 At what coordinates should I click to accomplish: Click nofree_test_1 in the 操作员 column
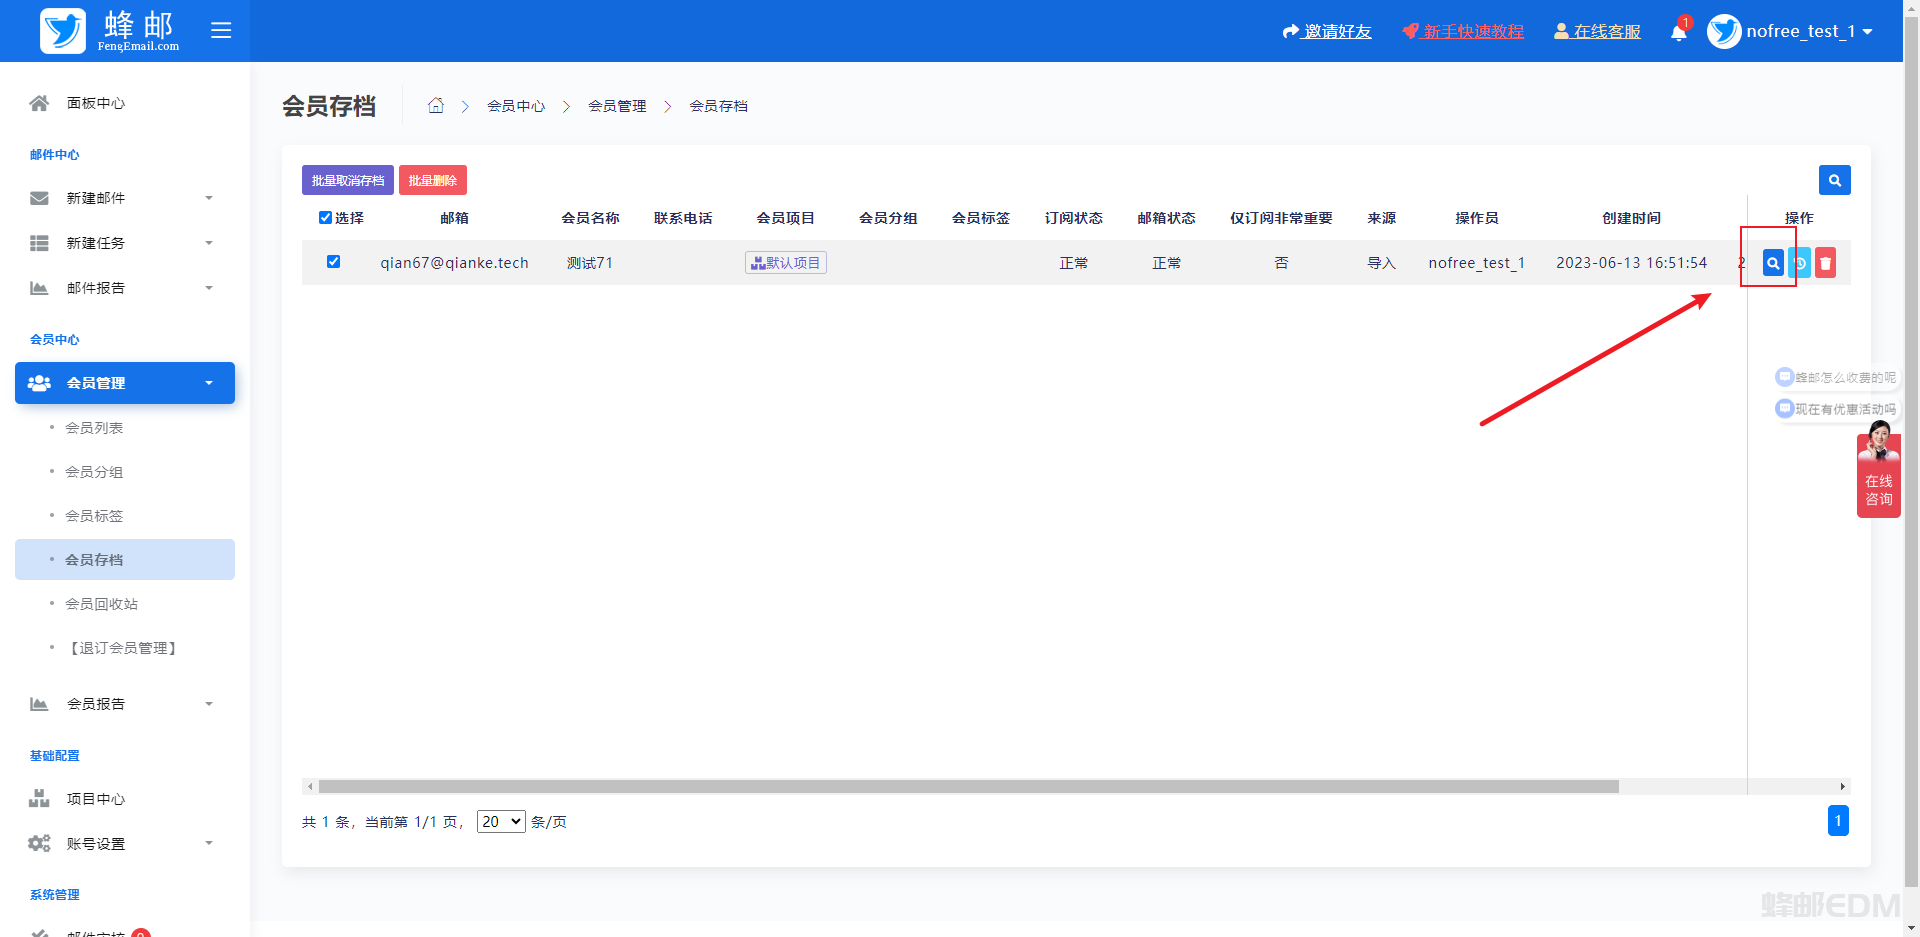[1476, 263]
